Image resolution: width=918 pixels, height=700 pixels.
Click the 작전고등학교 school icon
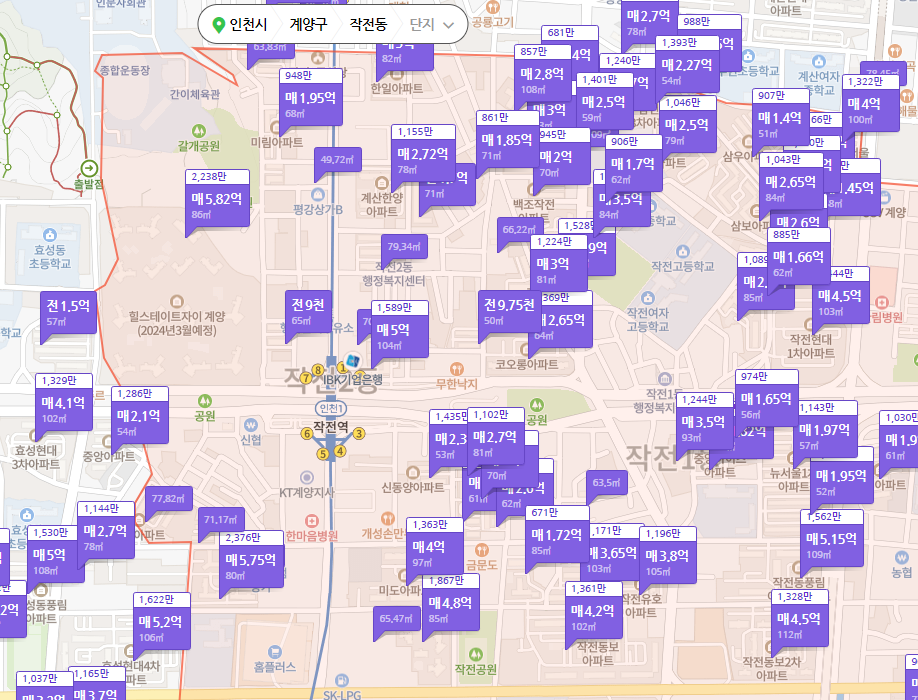[x=683, y=252]
